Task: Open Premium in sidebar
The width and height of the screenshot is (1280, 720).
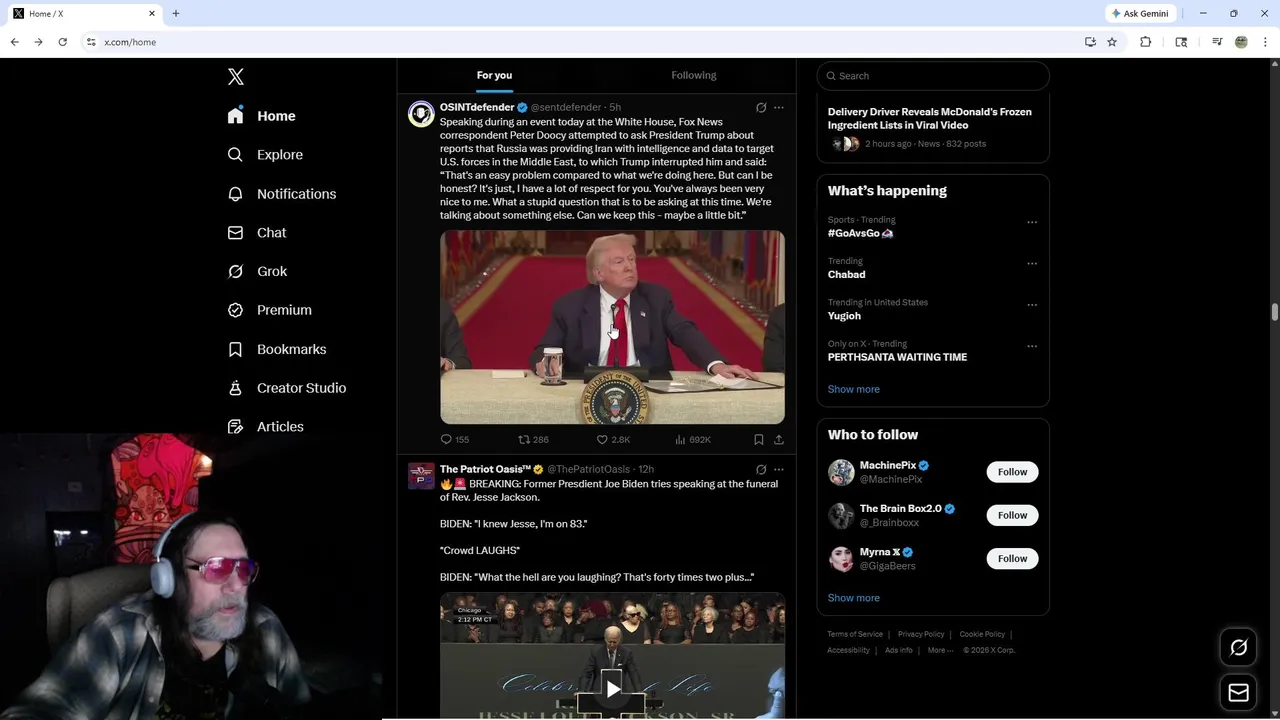Action: tap(270, 310)
